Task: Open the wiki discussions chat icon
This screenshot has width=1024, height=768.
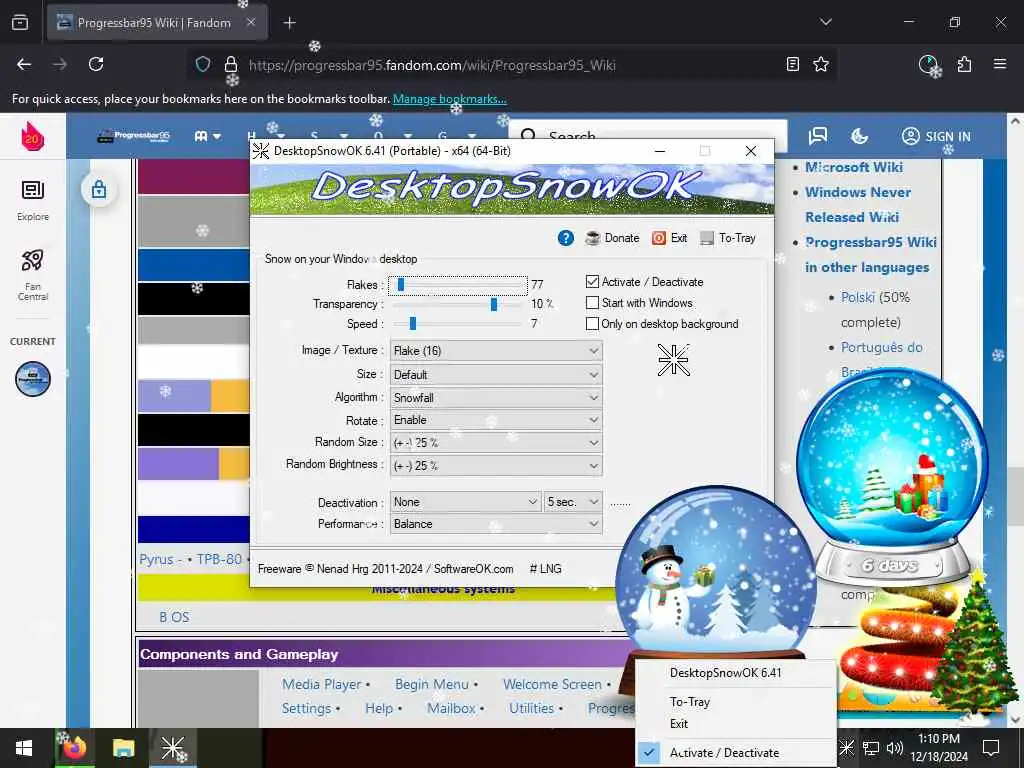Action: (x=818, y=136)
